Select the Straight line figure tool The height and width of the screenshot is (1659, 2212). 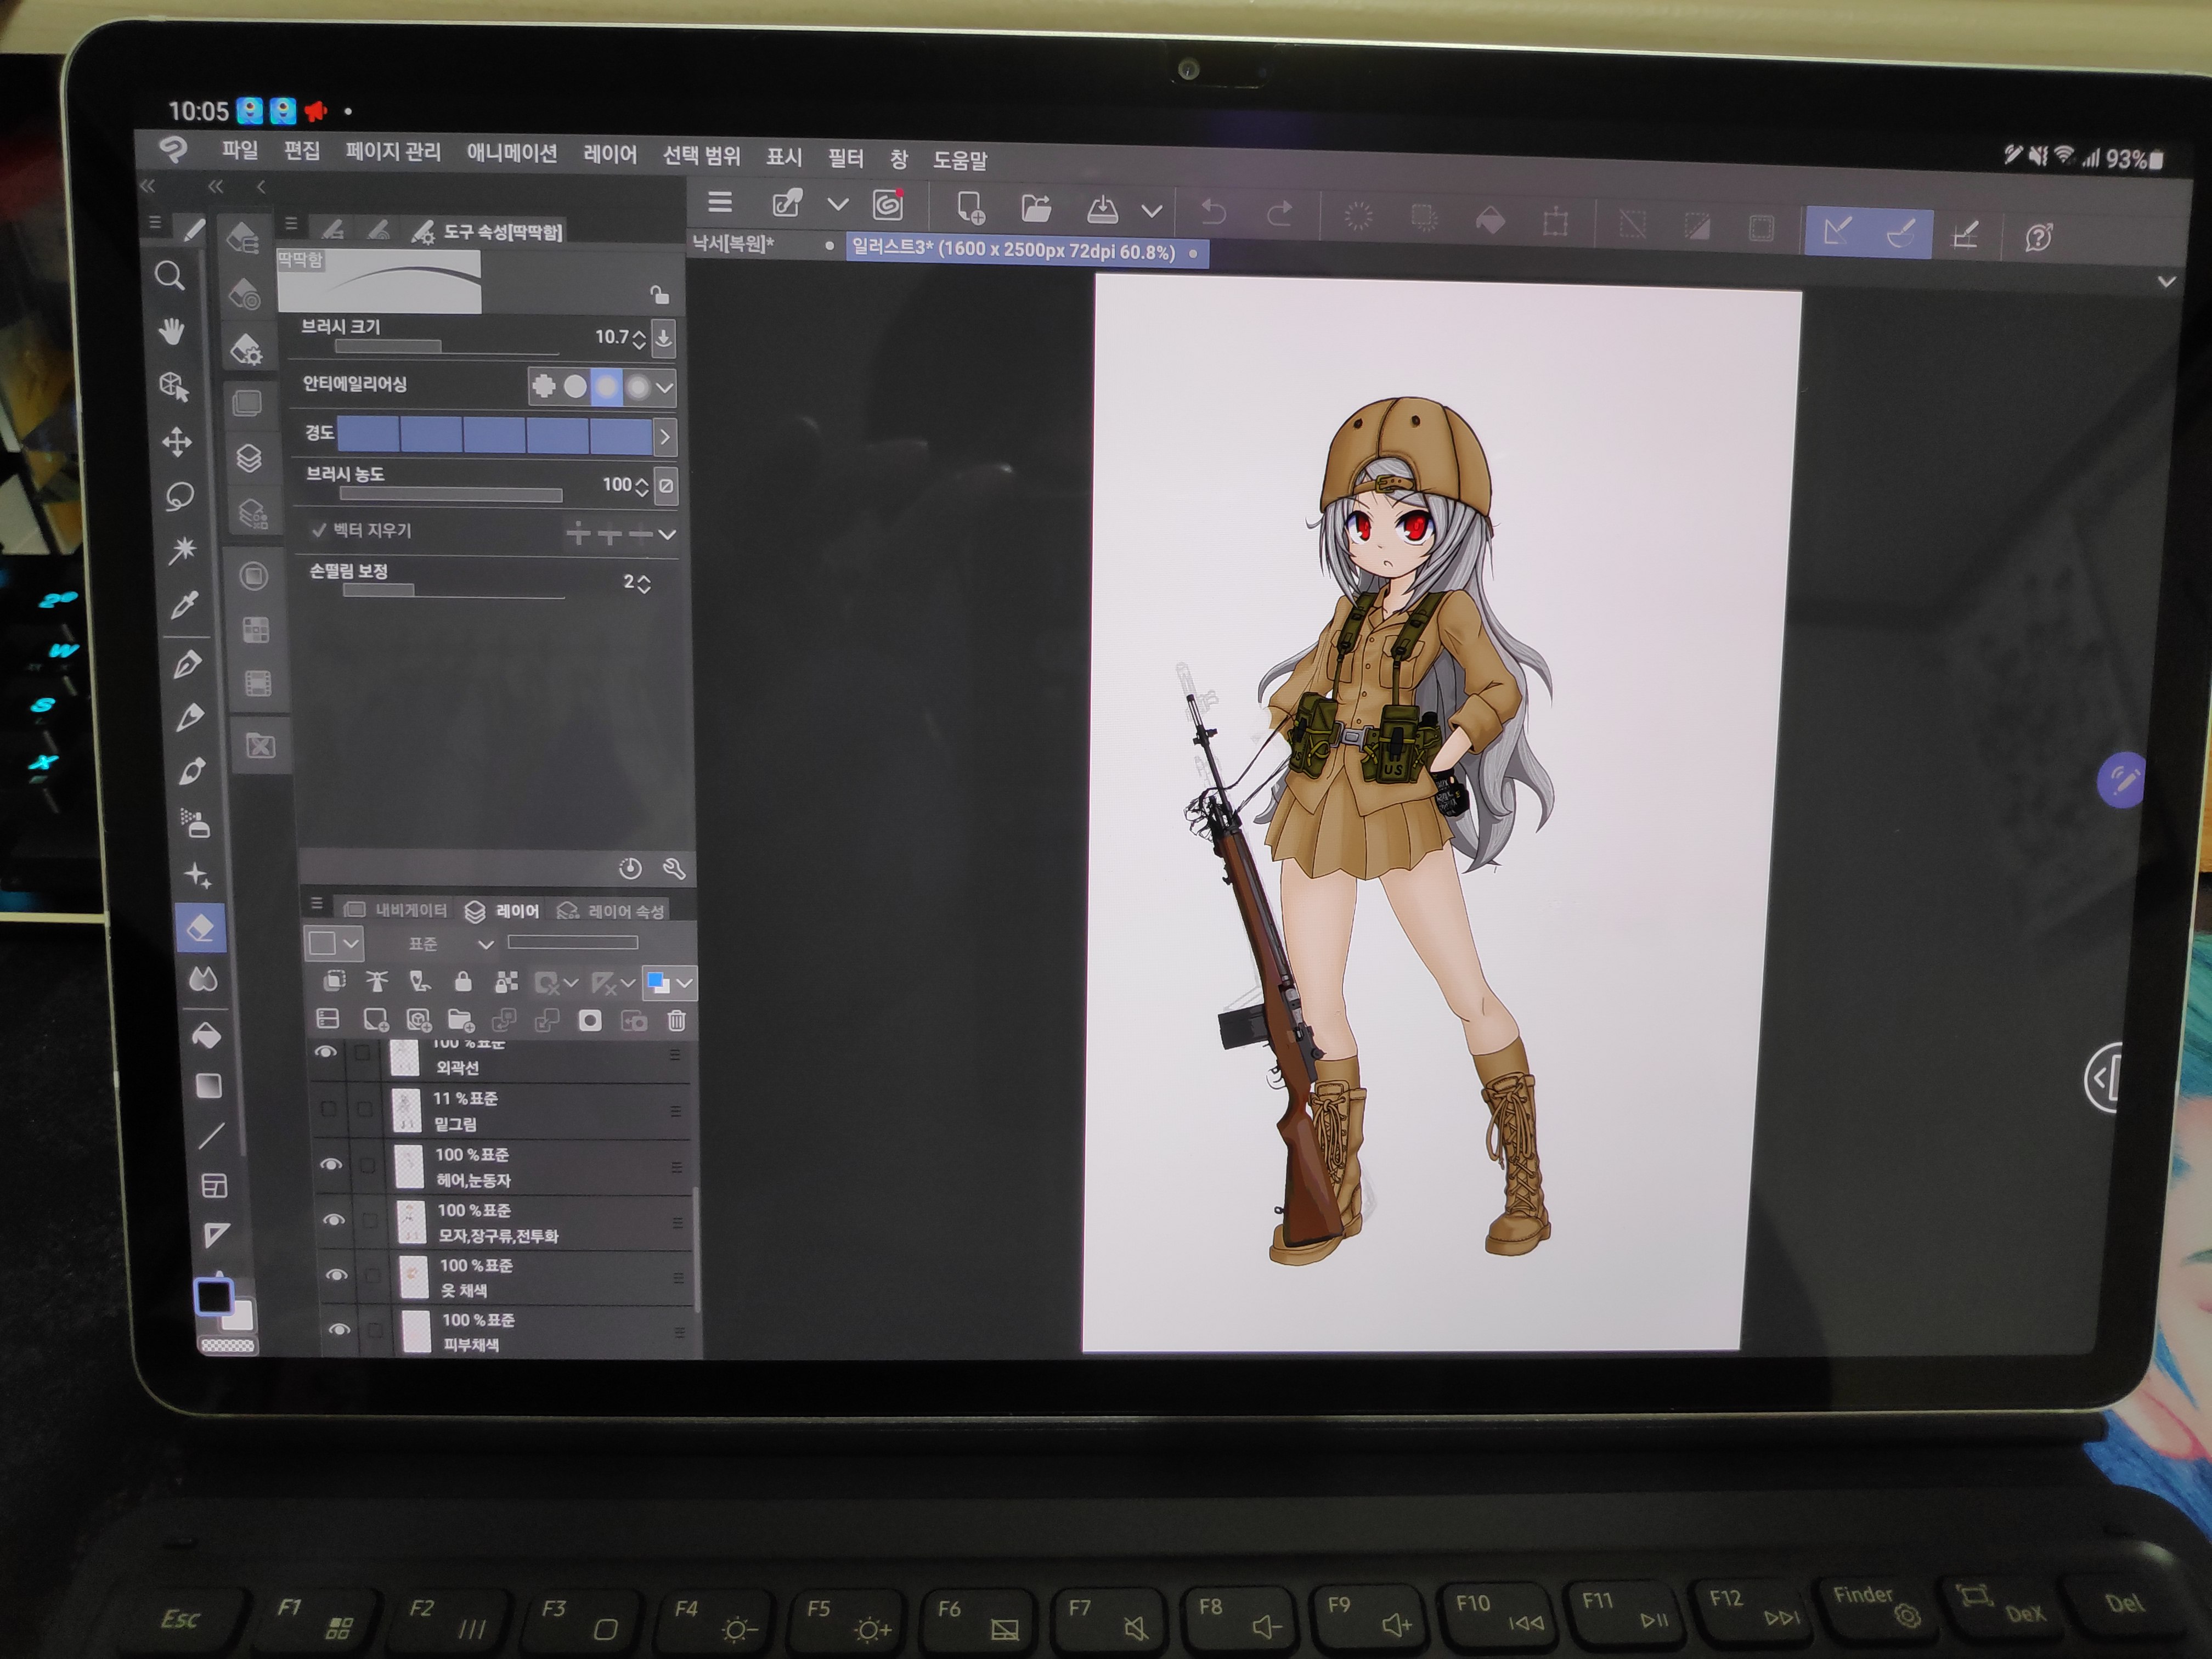coord(211,1136)
